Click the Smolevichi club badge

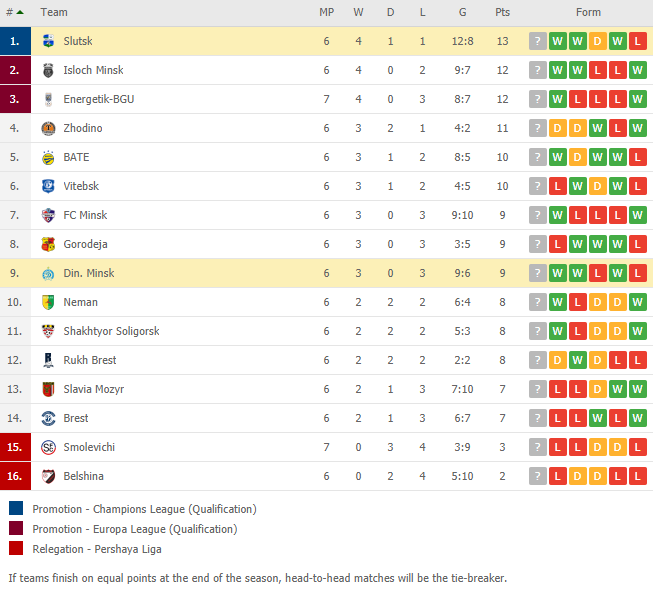coord(48,447)
